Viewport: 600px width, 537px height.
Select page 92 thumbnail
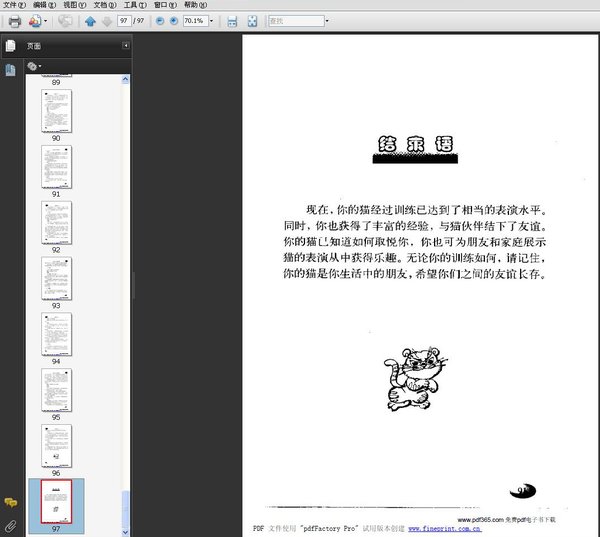(56, 223)
